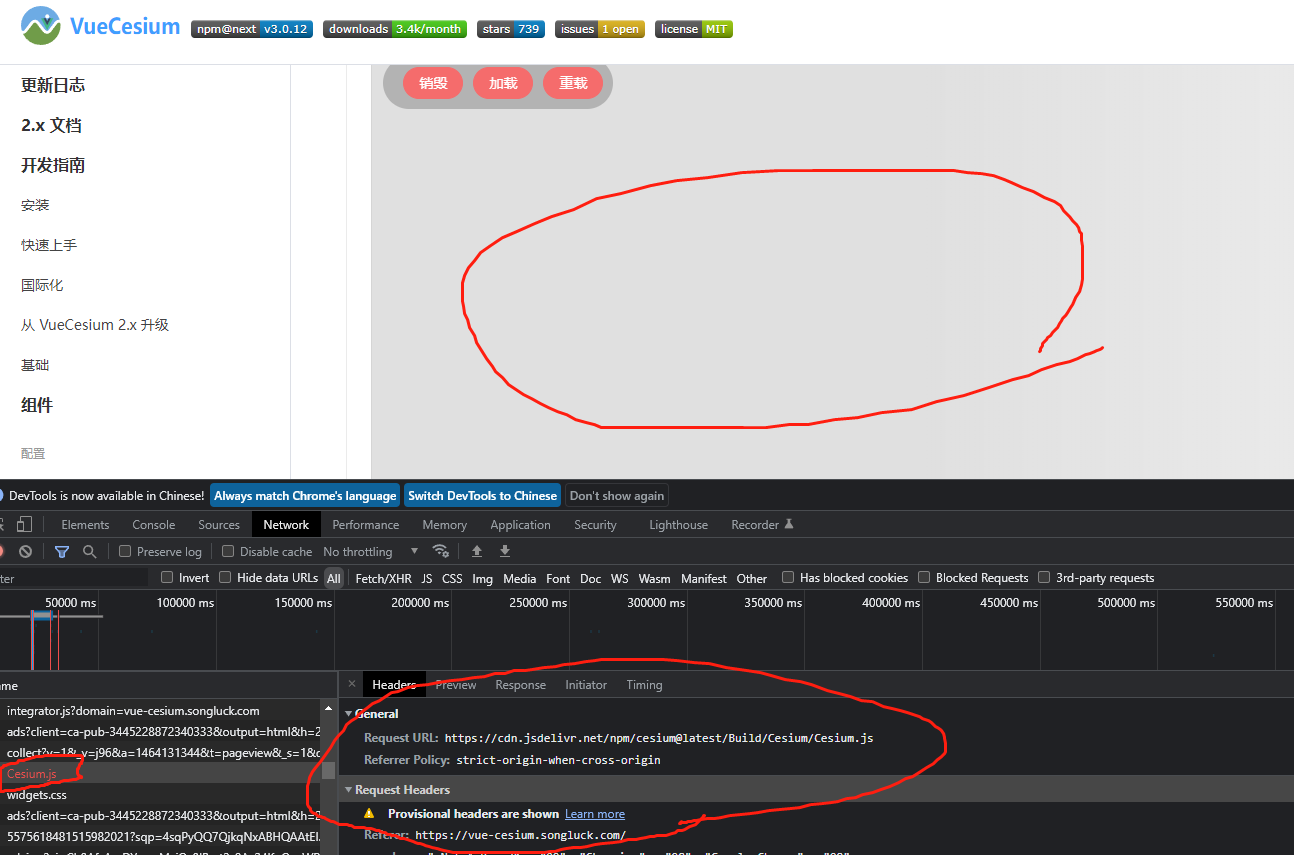
Task: Open network search with the magnifier icon
Action: [90, 551]
